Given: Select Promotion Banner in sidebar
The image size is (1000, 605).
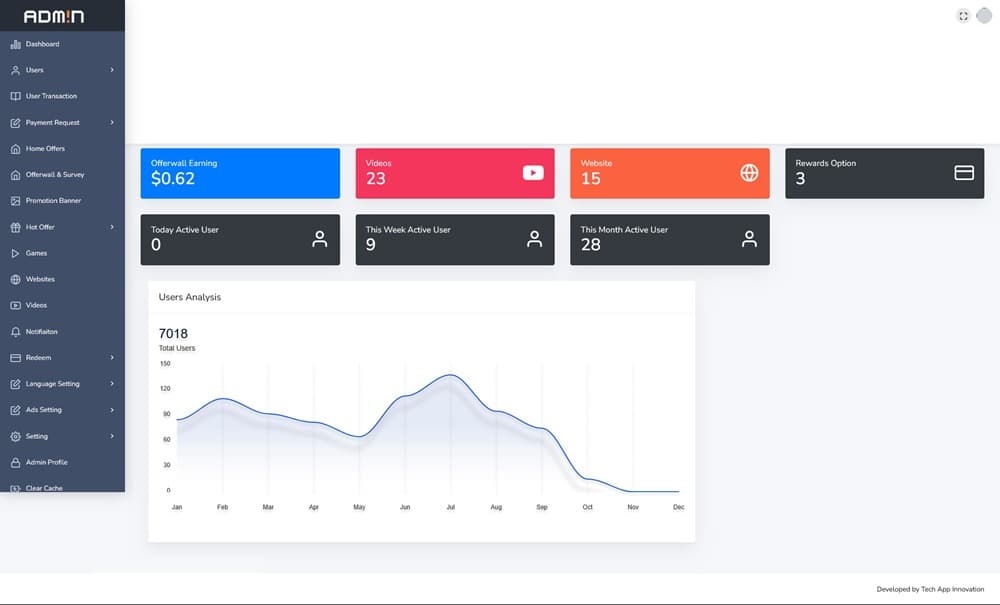Looking at the screenshot, I should click(53, 201).
